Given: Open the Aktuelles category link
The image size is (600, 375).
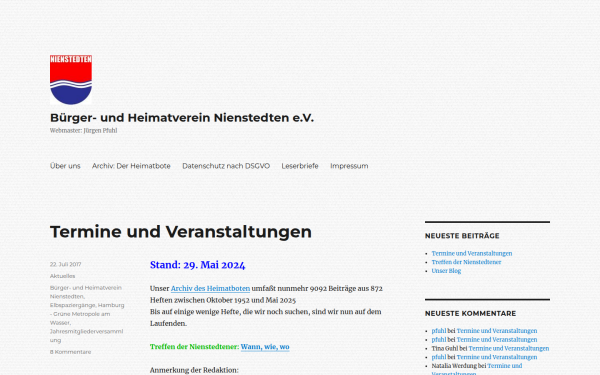Looking at the screenshot, I should 62,276.
